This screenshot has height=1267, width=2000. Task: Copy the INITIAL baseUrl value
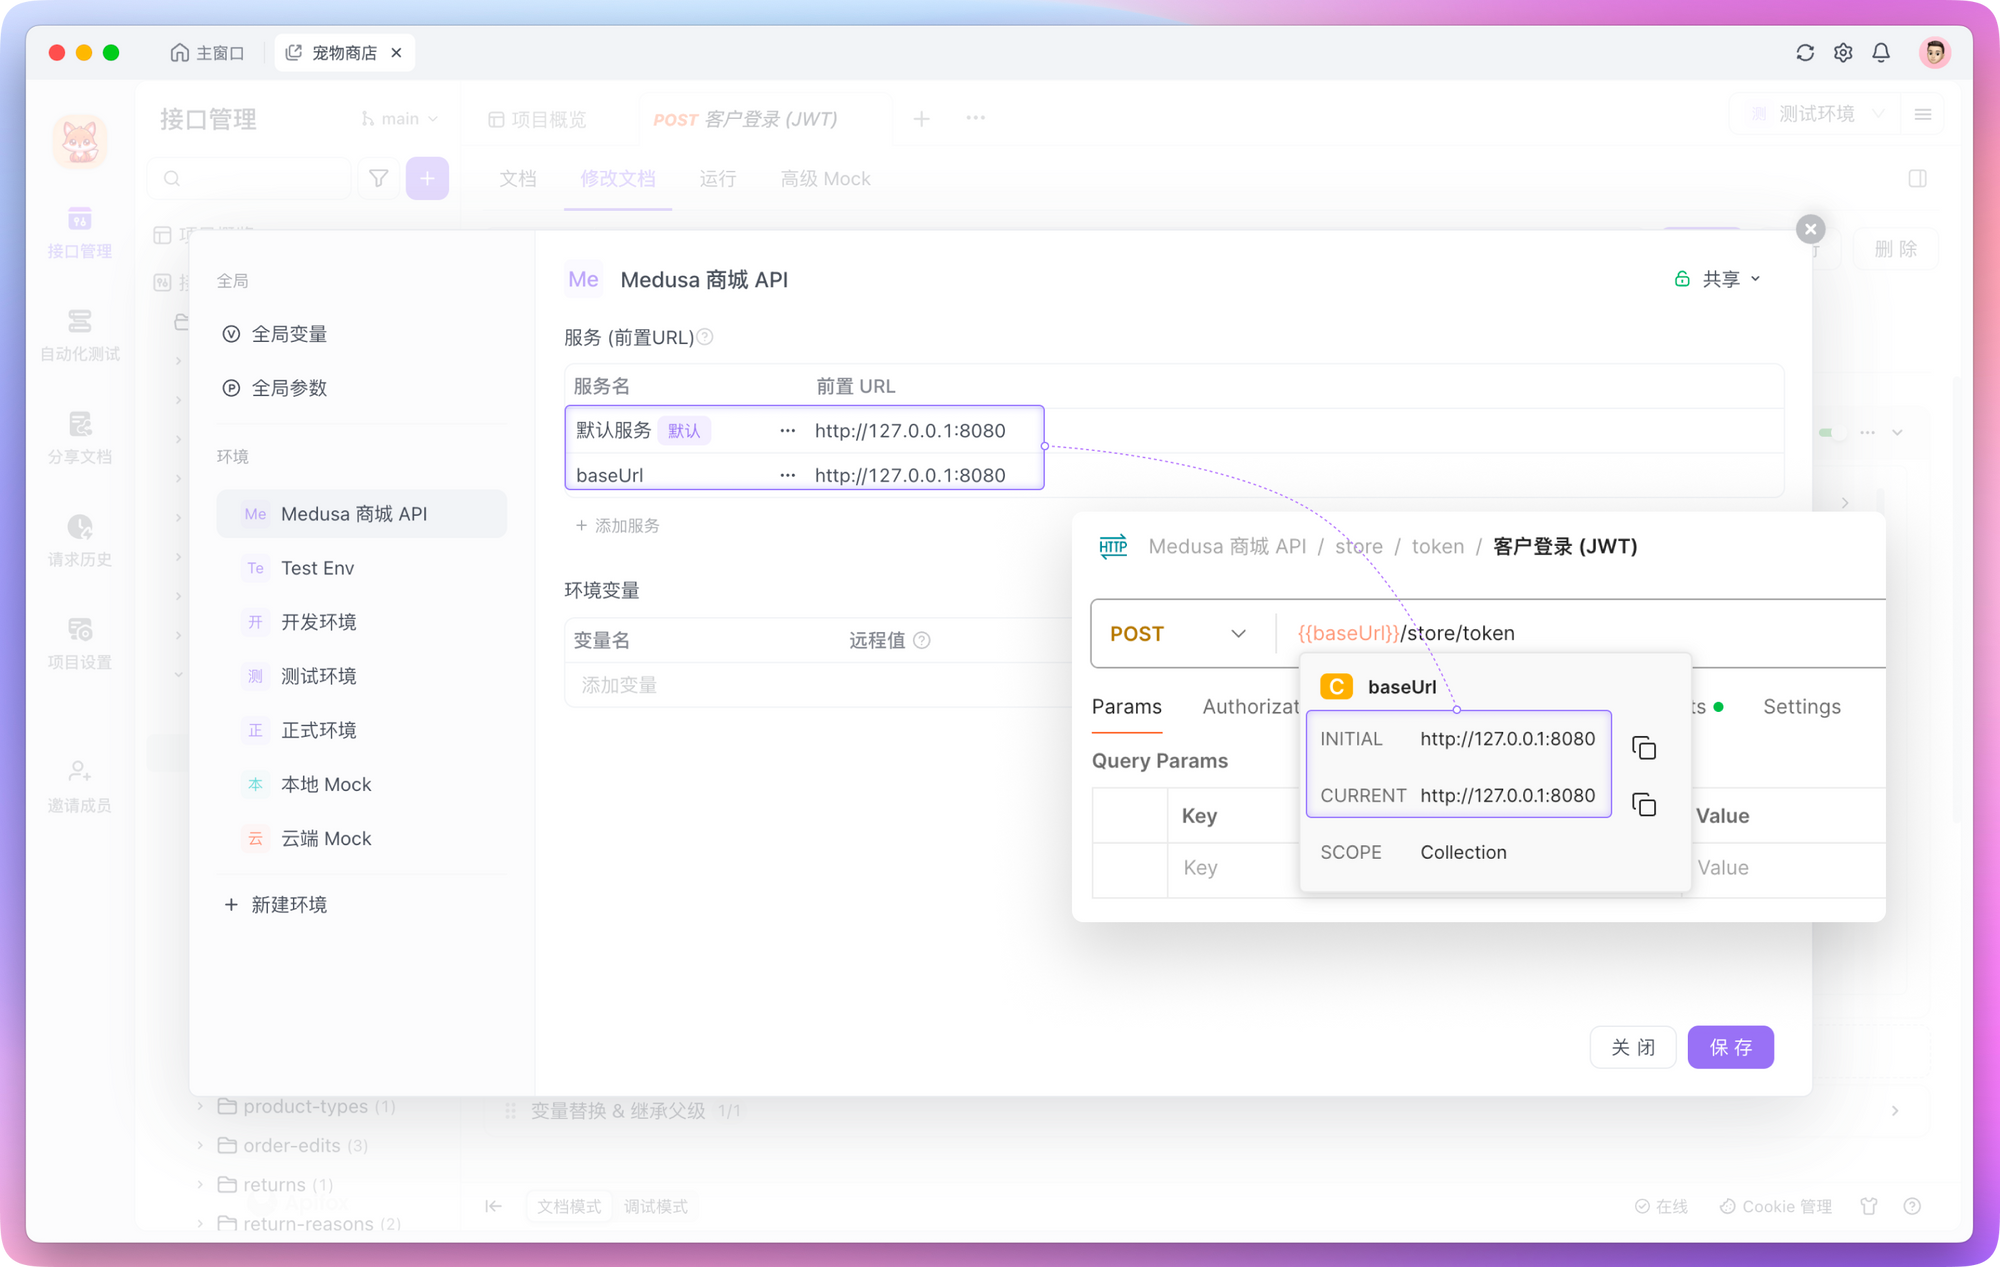pyautogui.click(x=1644, y=748)
